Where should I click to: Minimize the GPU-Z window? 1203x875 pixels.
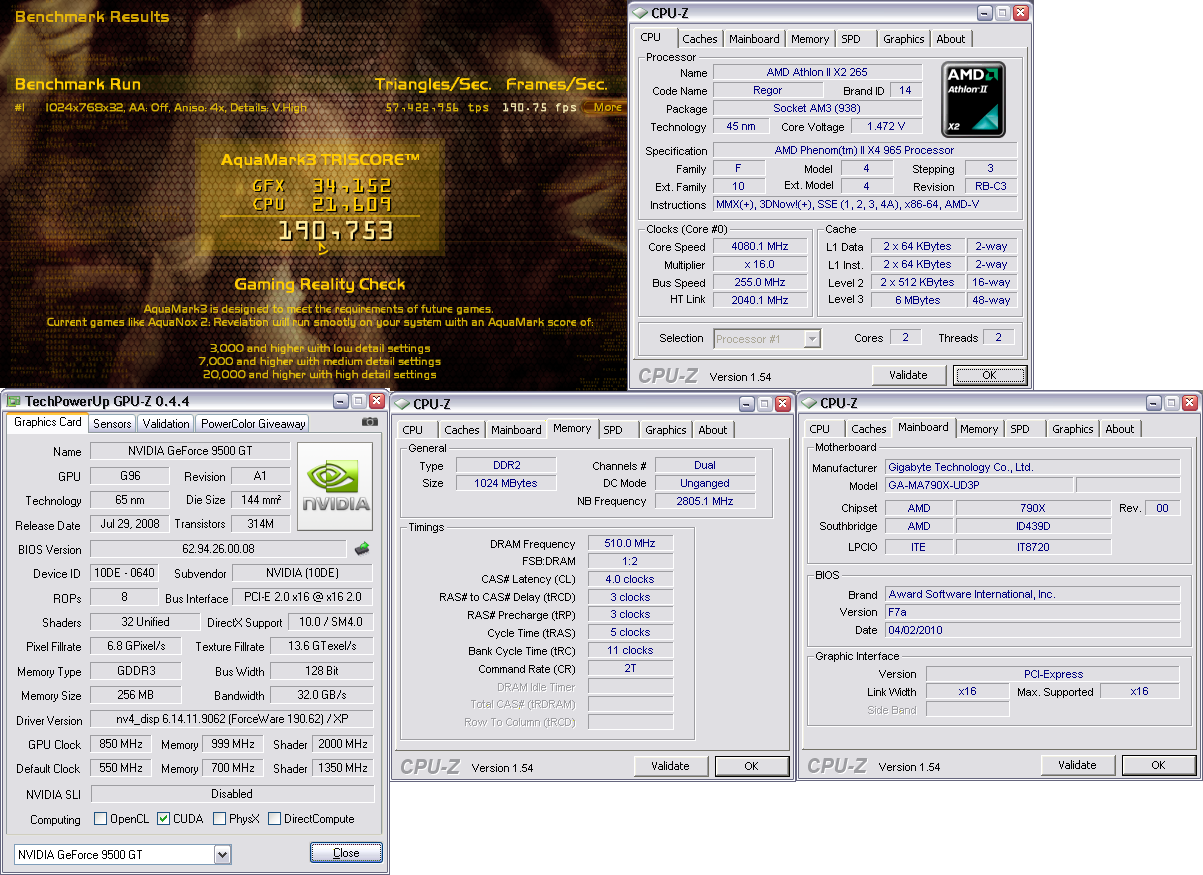tap(340, 401)
